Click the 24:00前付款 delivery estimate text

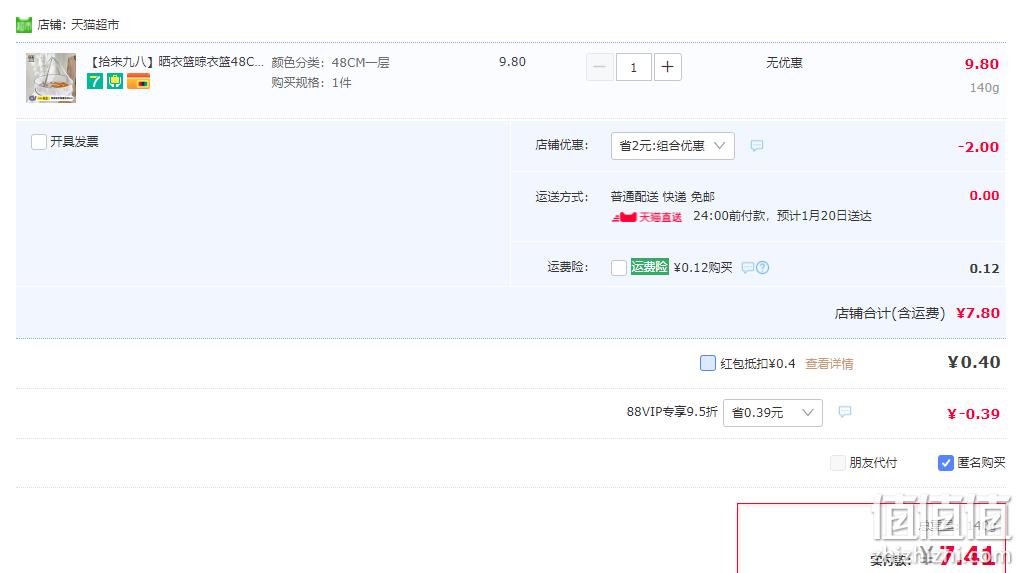coord(782,216)
